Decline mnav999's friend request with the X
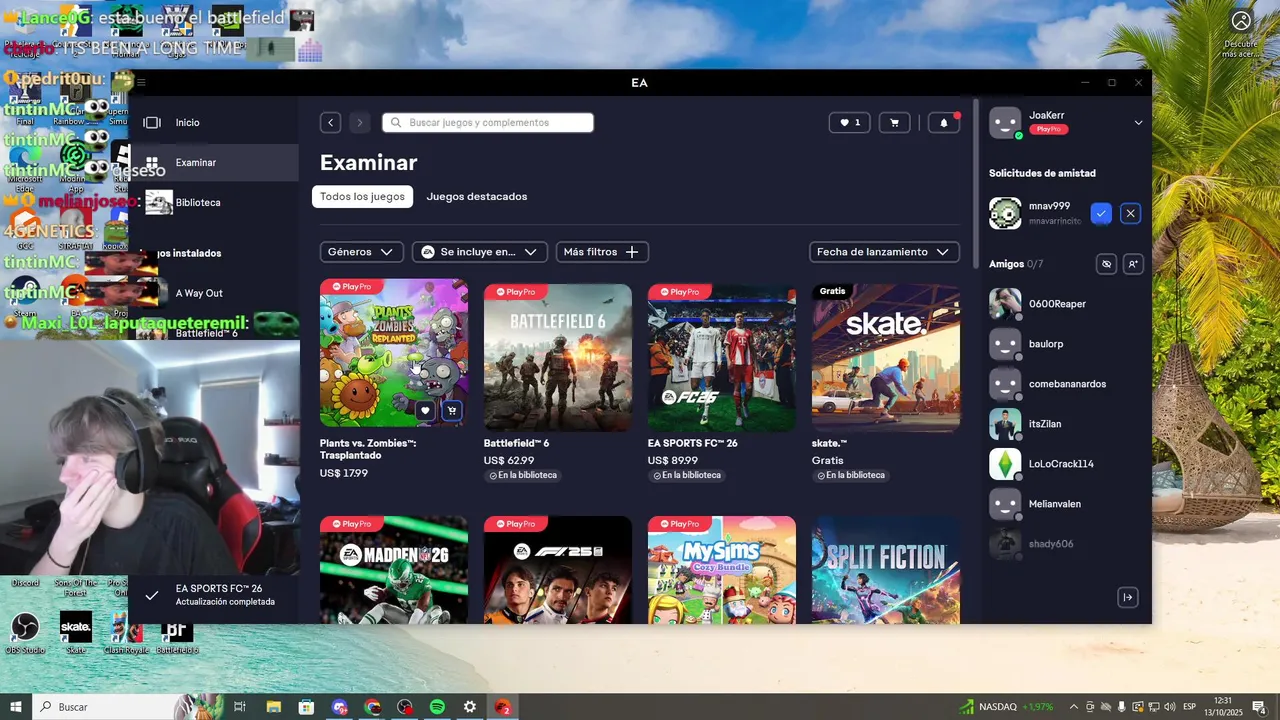 1130,213
